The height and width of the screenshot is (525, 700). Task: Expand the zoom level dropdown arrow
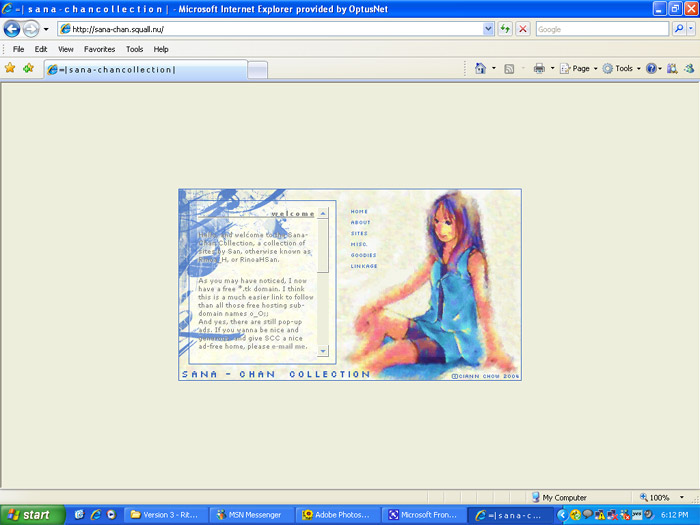(x=682, y=497)
